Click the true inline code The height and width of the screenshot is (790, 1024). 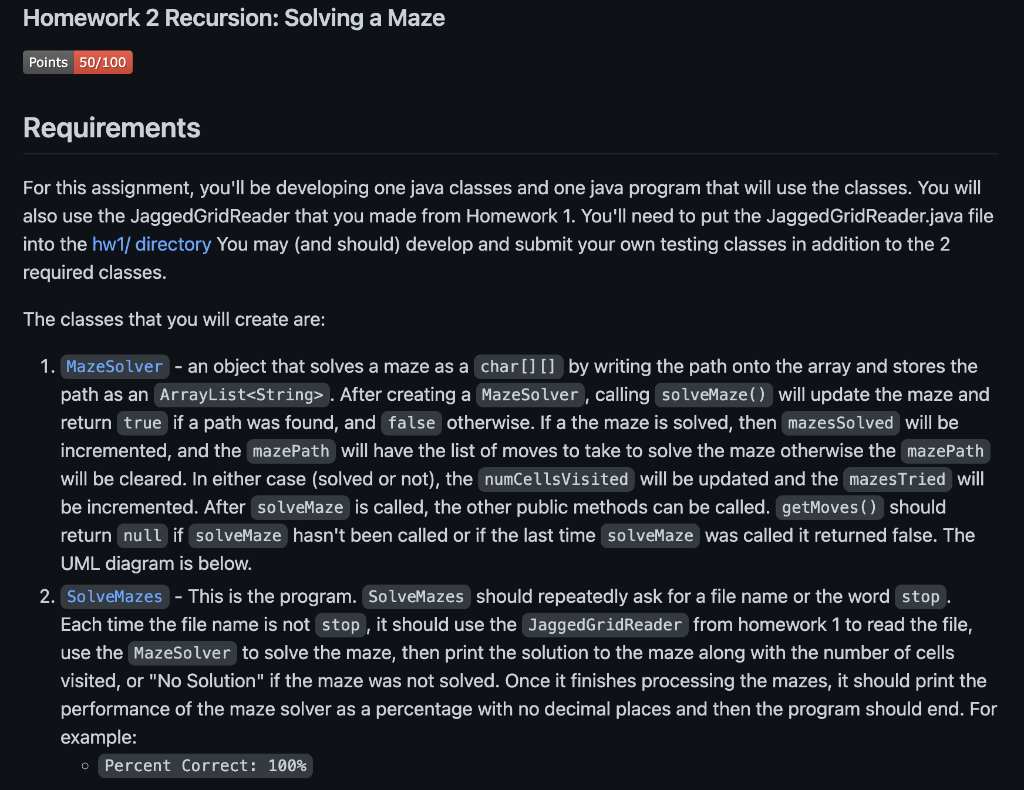[x=142, y=422]
